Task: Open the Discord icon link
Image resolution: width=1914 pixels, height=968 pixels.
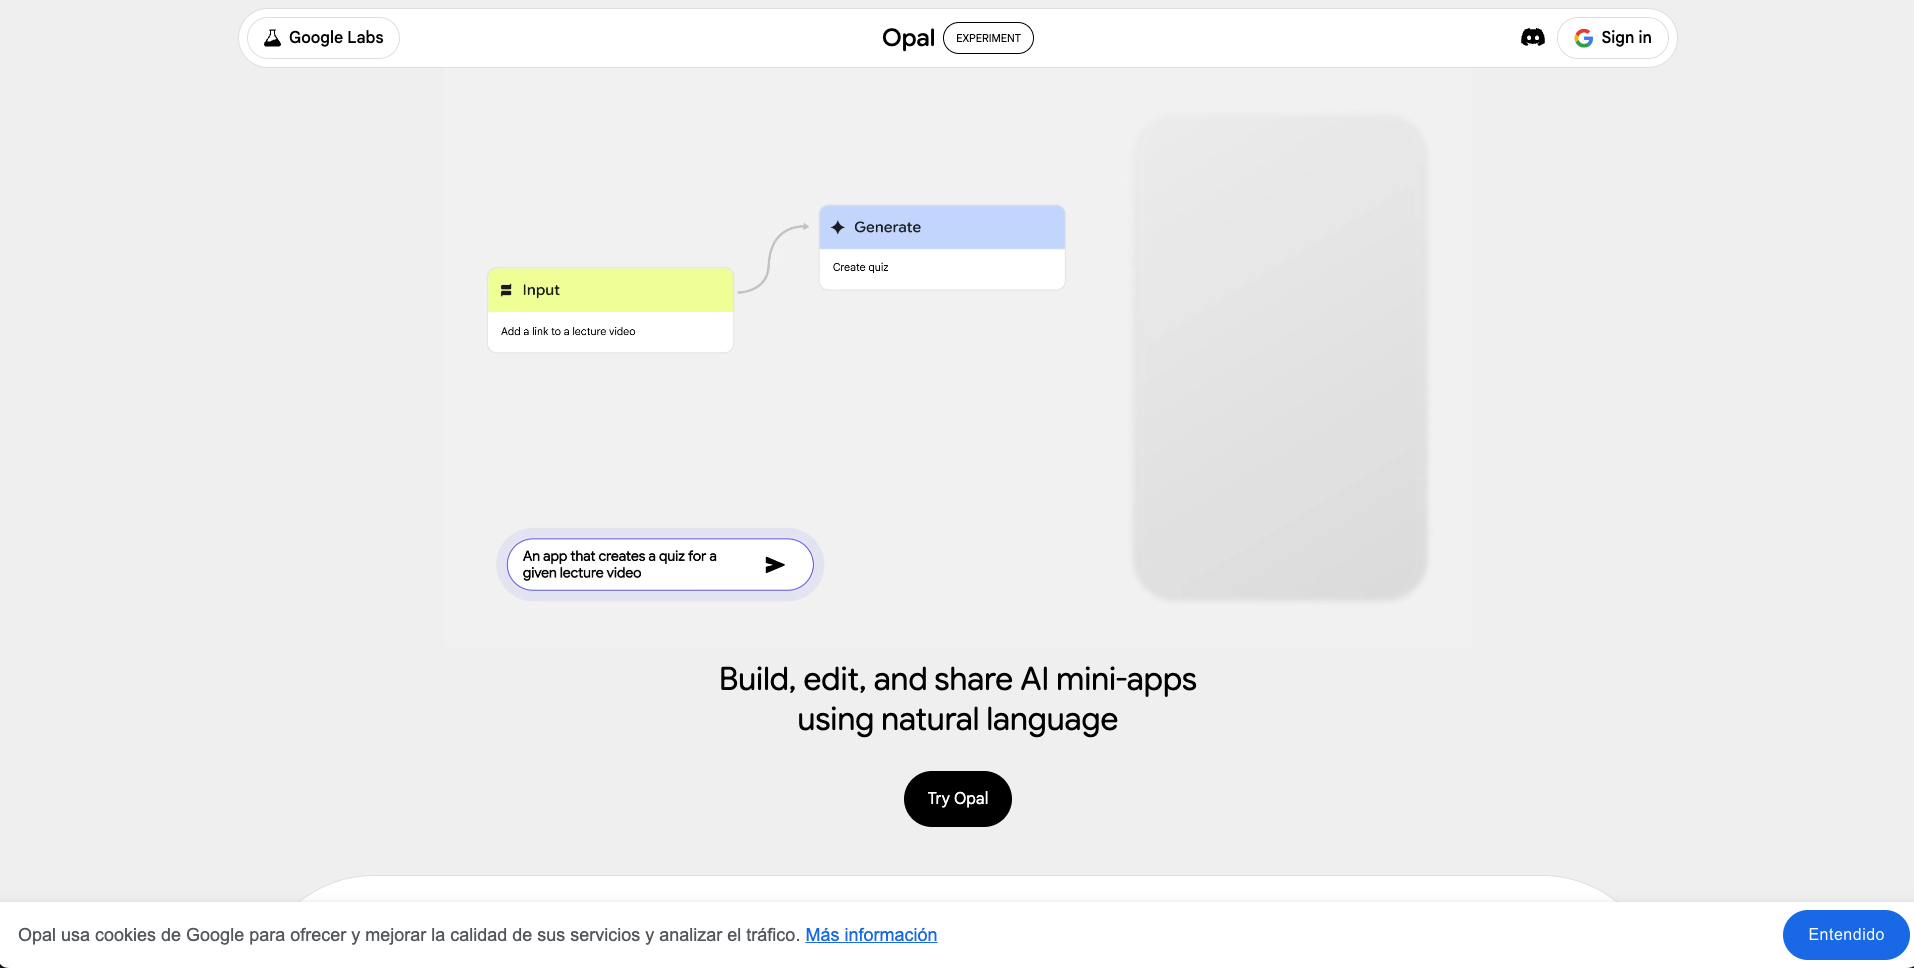Action: click(x=1532, y=38)
